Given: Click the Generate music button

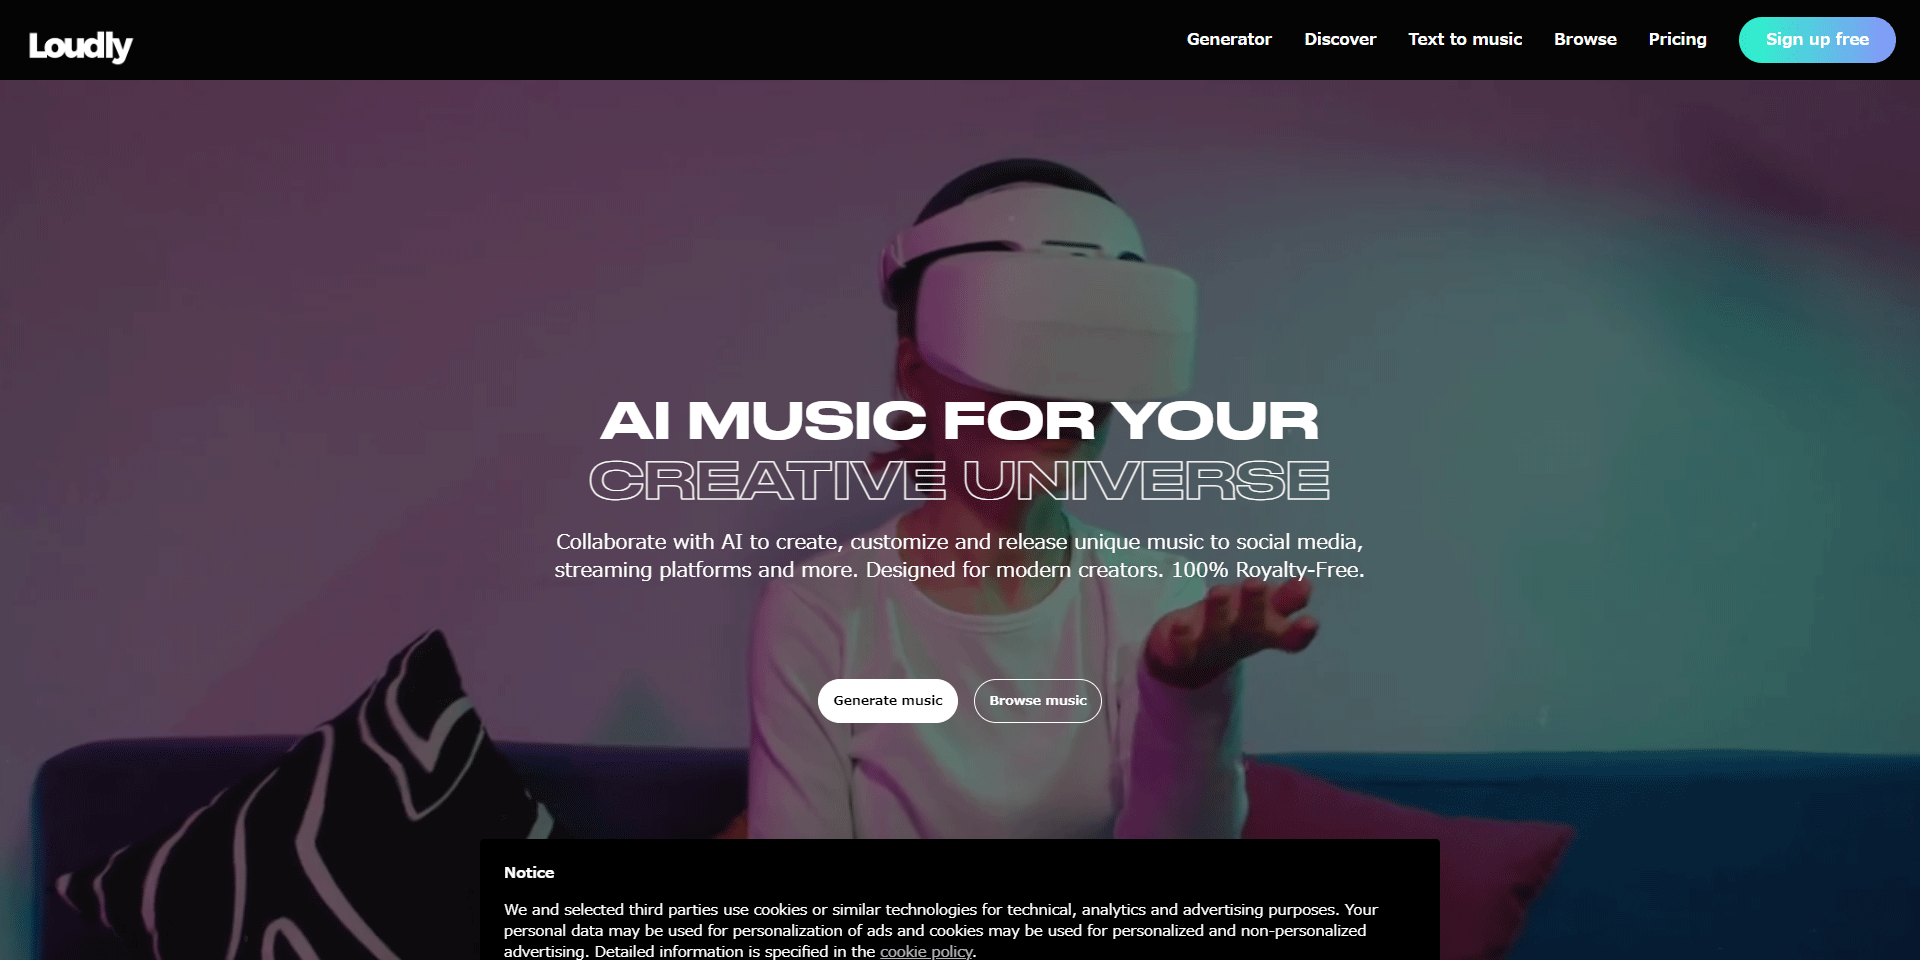Looking at the screenshot, I should [x=888, y=701].
